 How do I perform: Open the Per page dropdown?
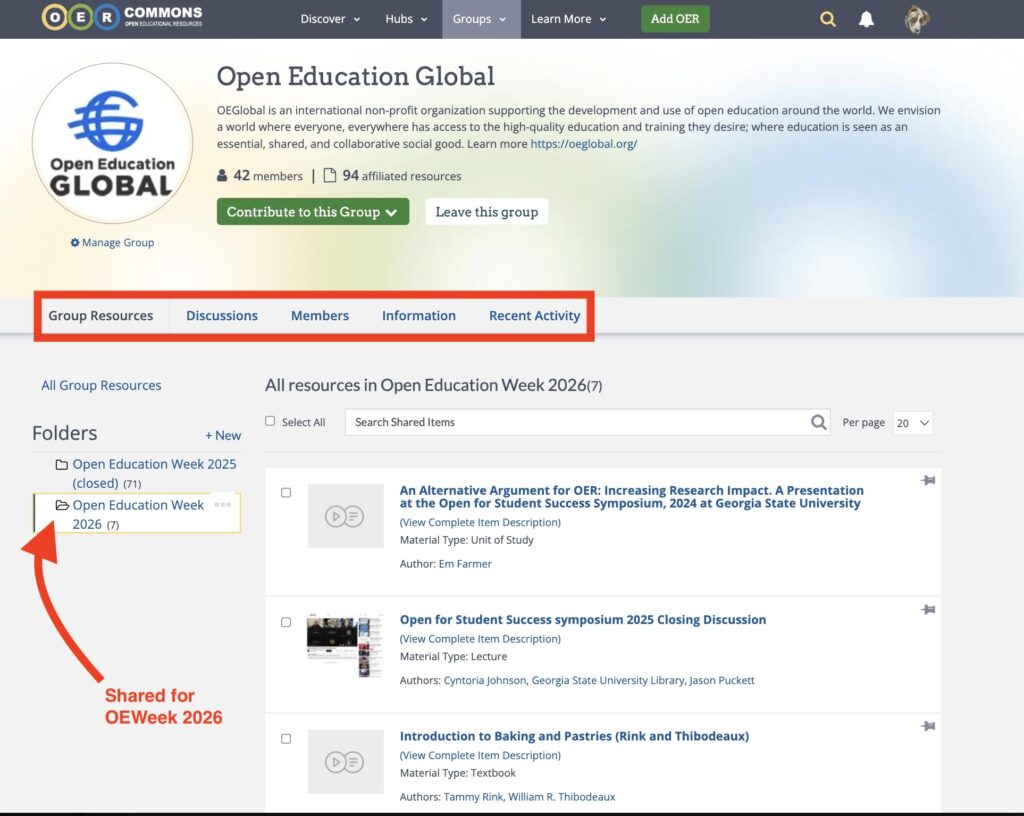pyautogui.click(x=912, y=423)
